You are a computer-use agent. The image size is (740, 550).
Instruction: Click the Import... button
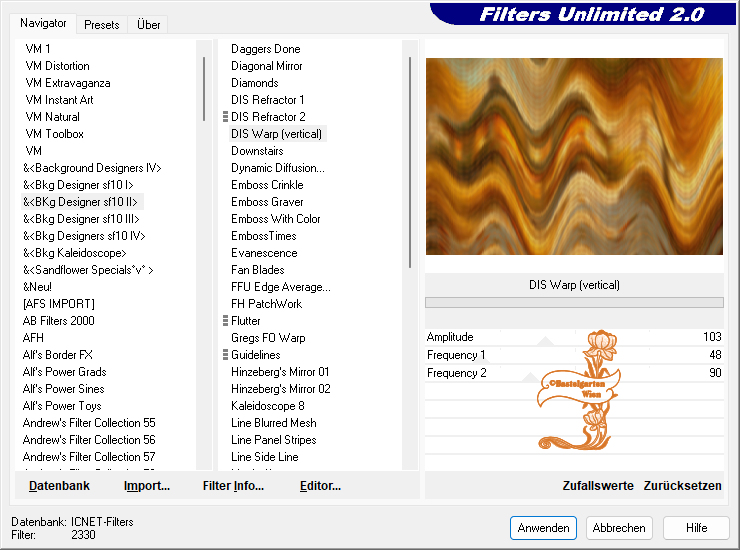[147, 486]
